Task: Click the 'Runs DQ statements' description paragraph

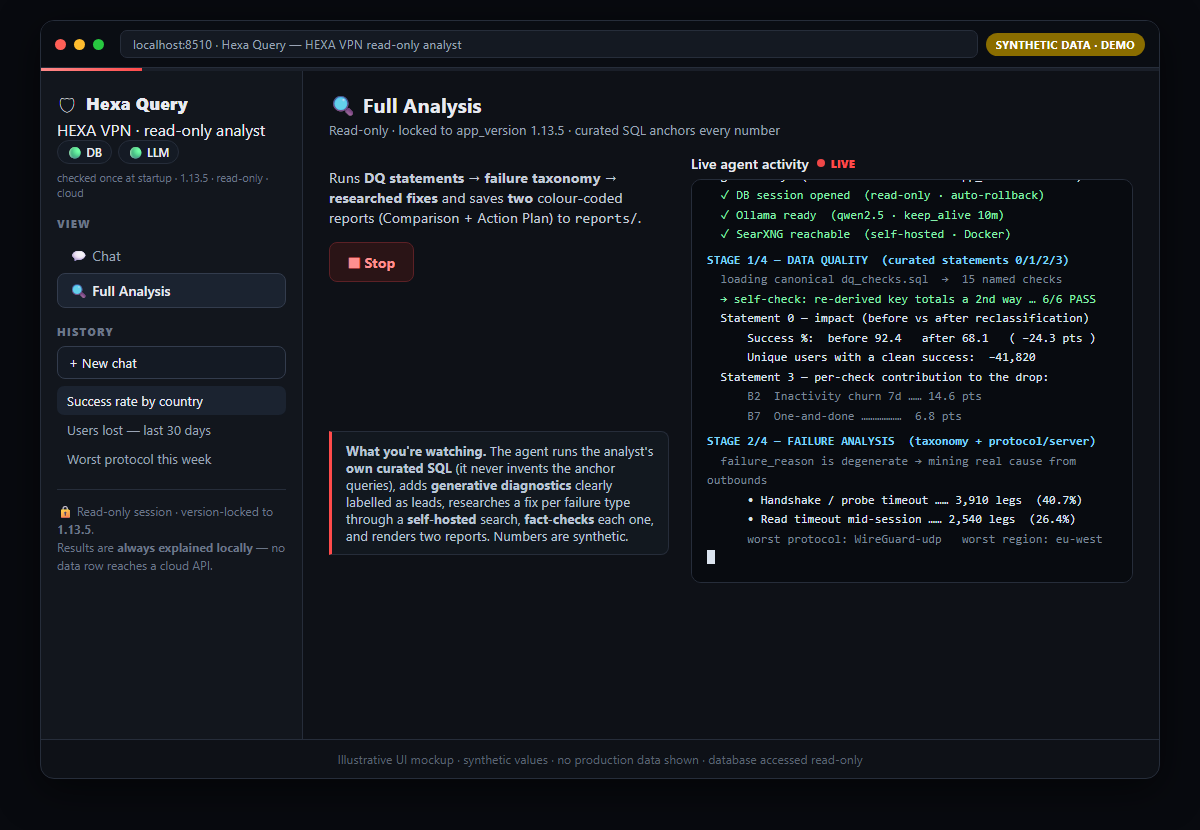Action: tap(485, 198)
